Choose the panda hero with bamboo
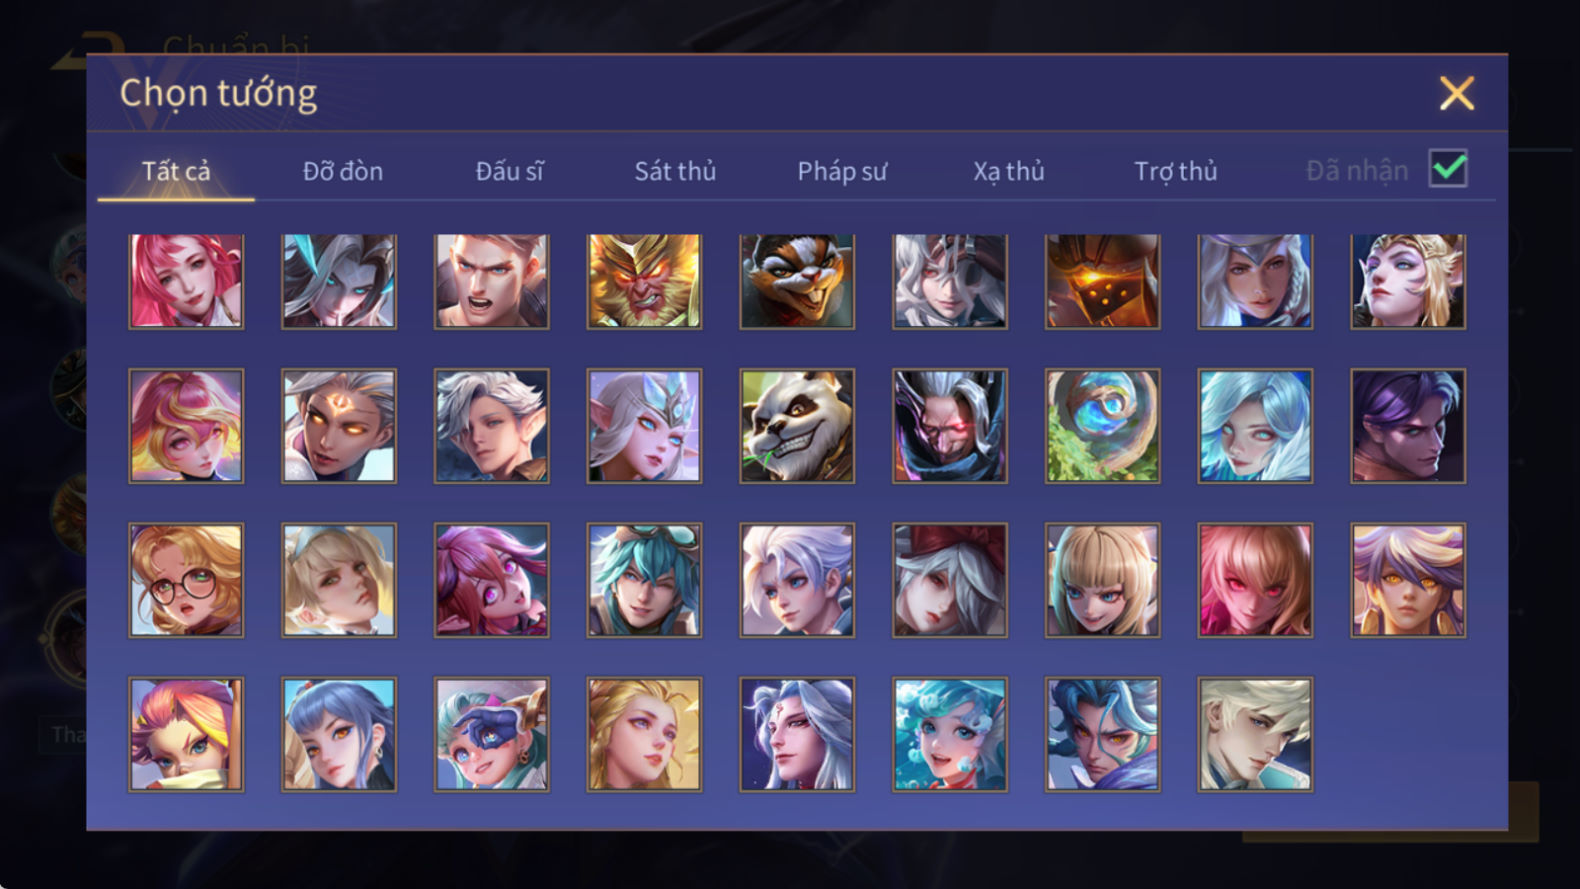Viewport: 1580px width, 889px height. point(797,426)
